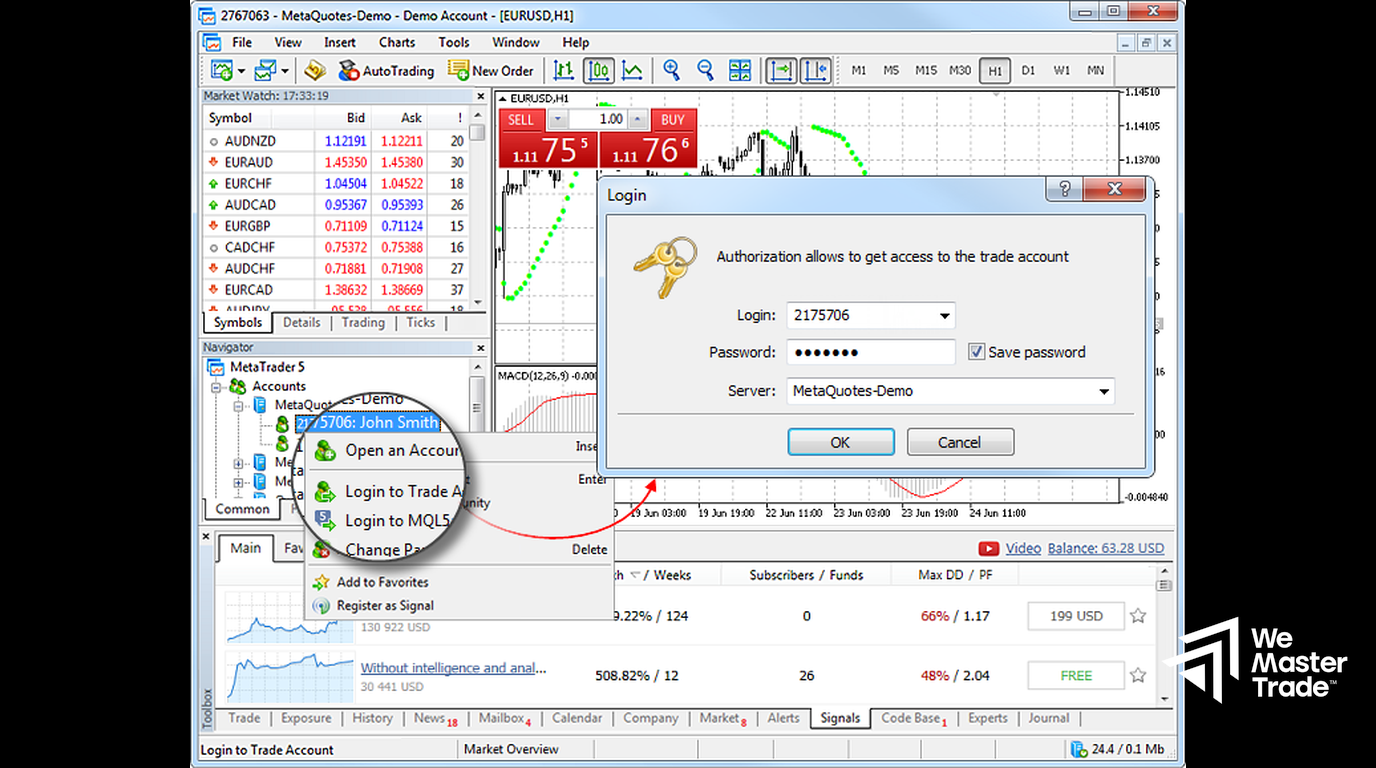Zoom out on the chart
1376x768 pixels.
click(x=706, y=71)
